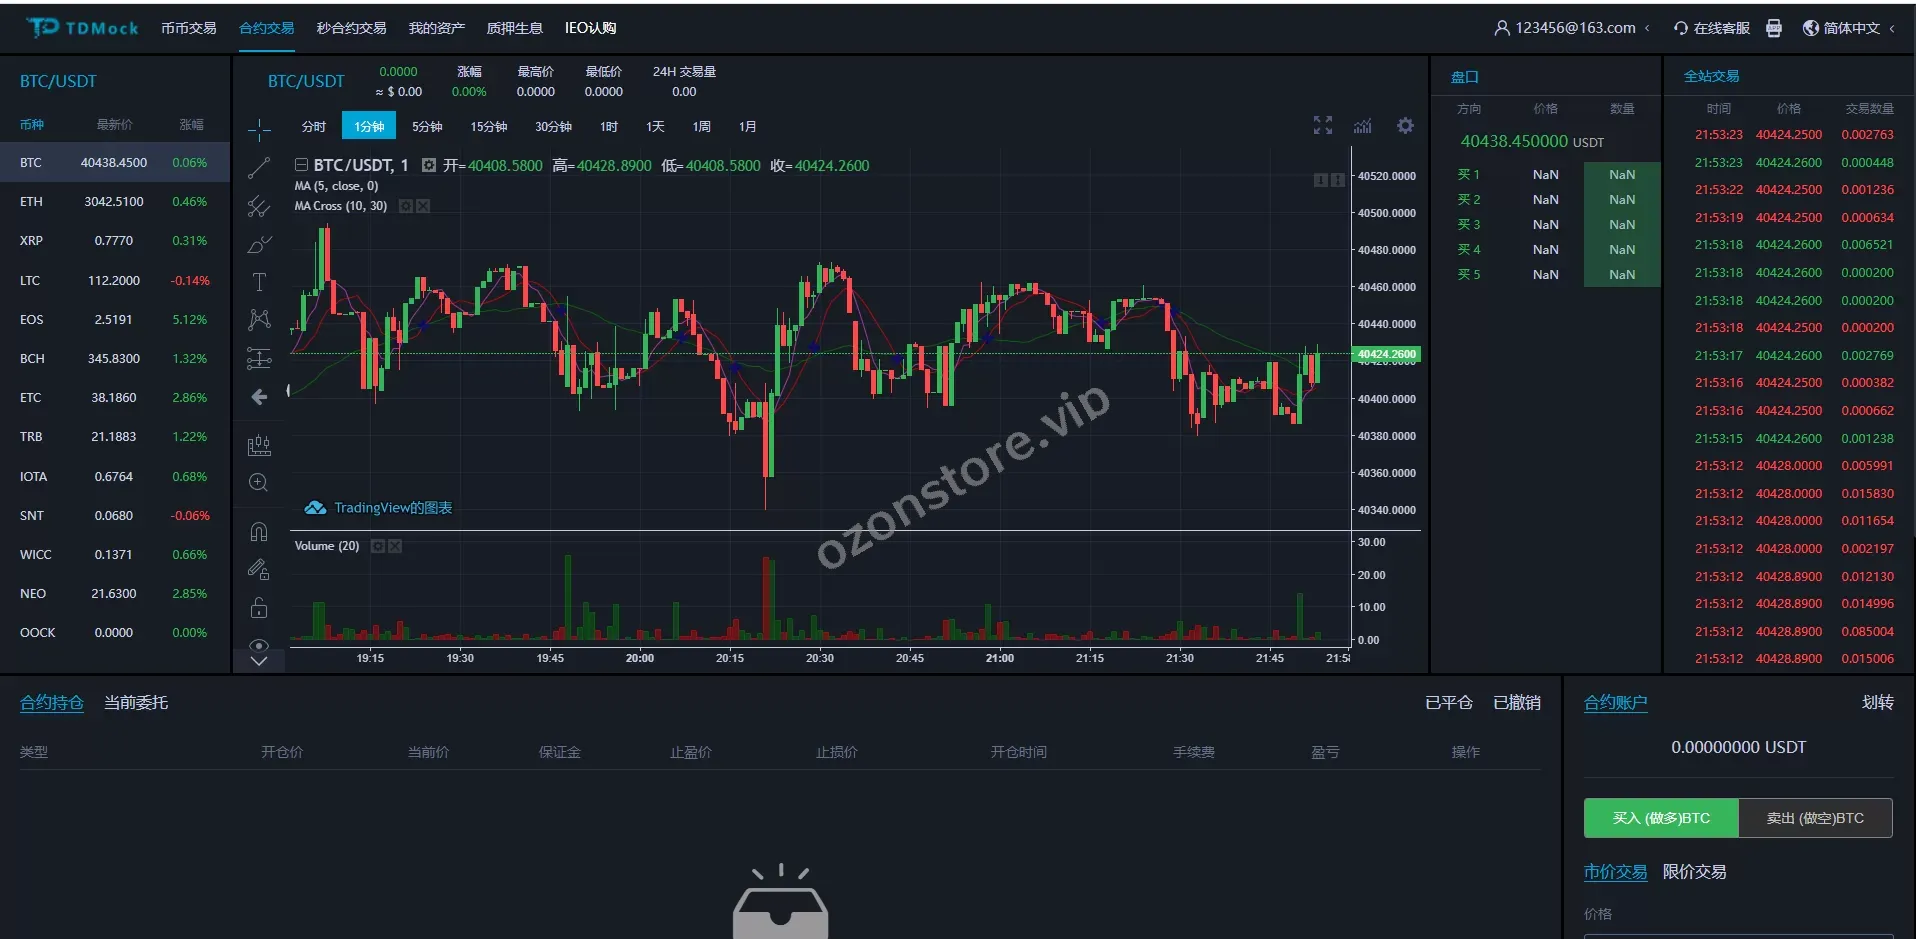
Task: Hide all drawings with eye icon
Action: 258,645
